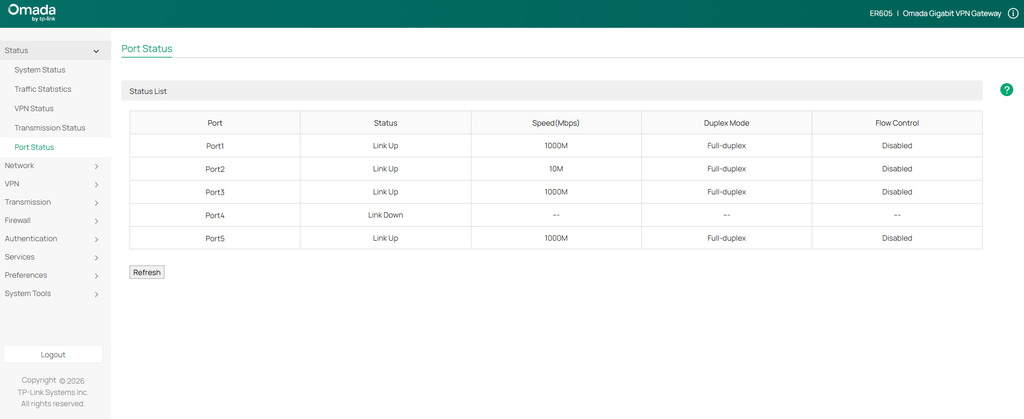Image resolution: width=1024 pixels, height=419 pixels.
Task: Expand the Preferences menu arrow
Action: pos(97,276)
